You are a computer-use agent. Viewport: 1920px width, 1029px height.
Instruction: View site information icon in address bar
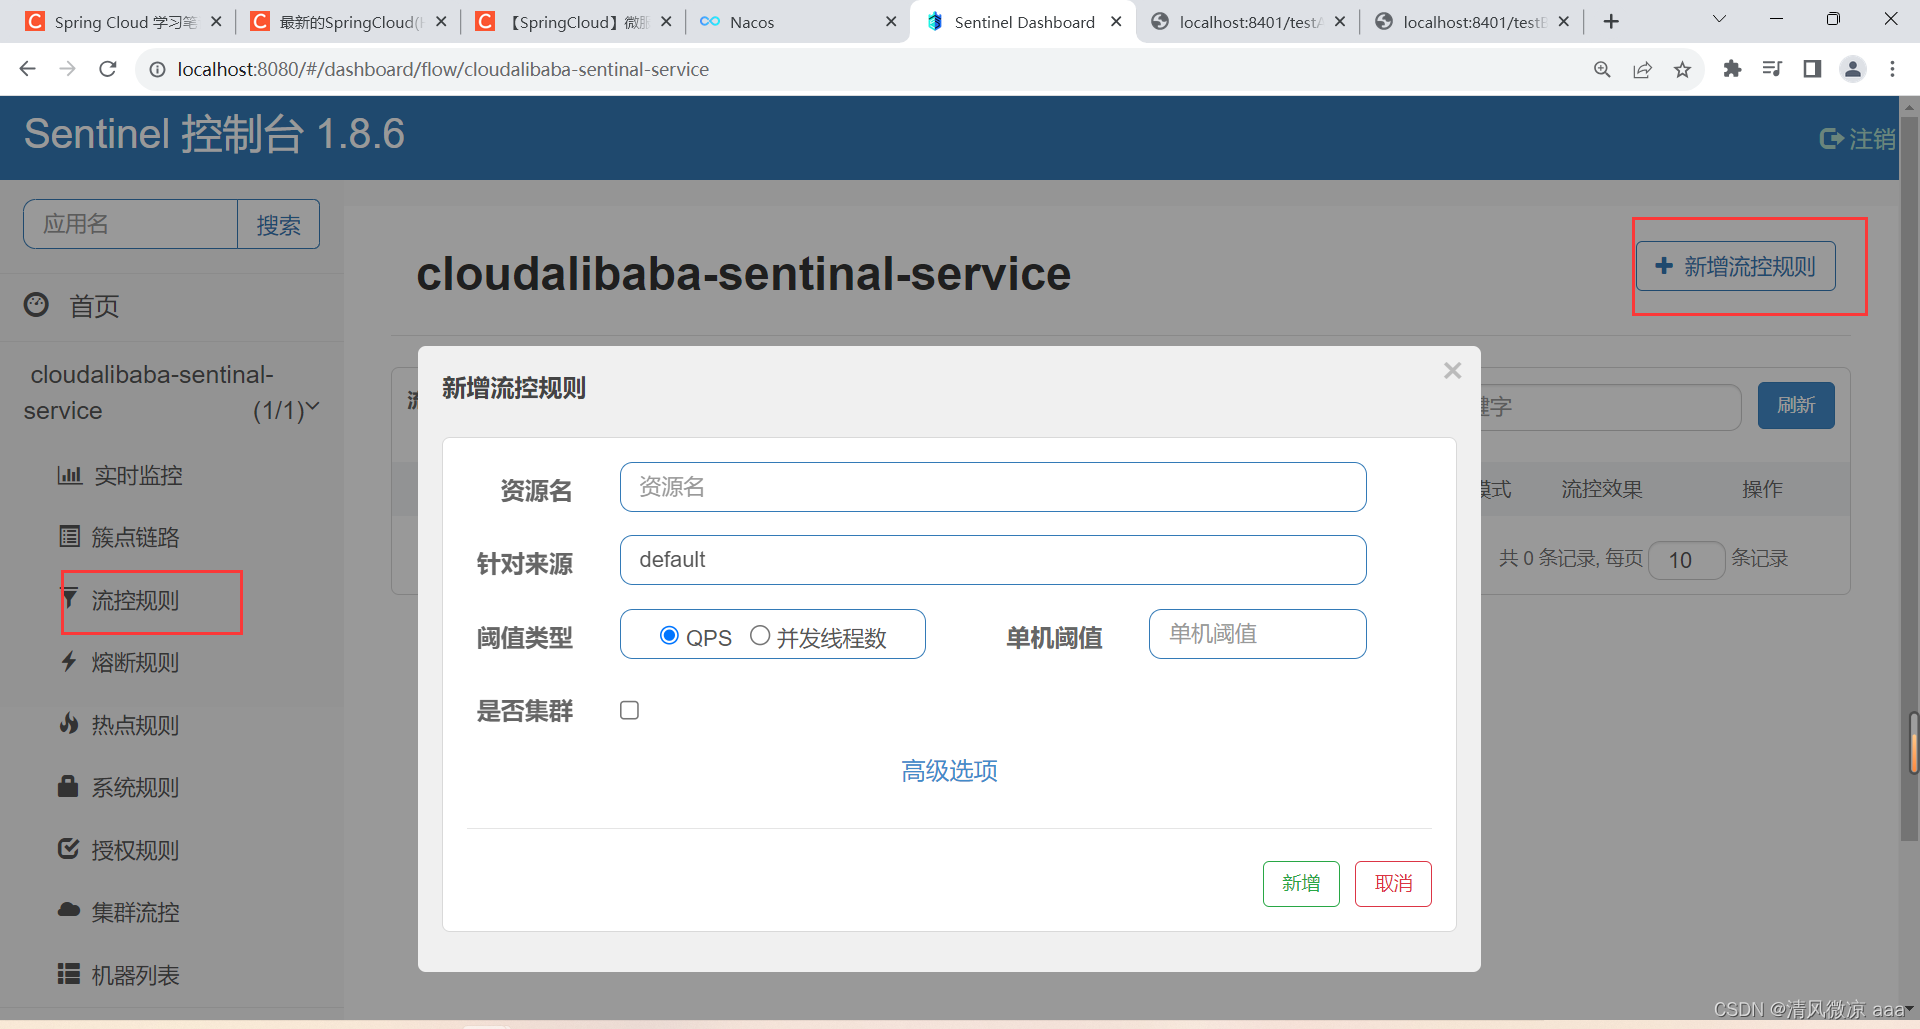[x=157, y=69]
